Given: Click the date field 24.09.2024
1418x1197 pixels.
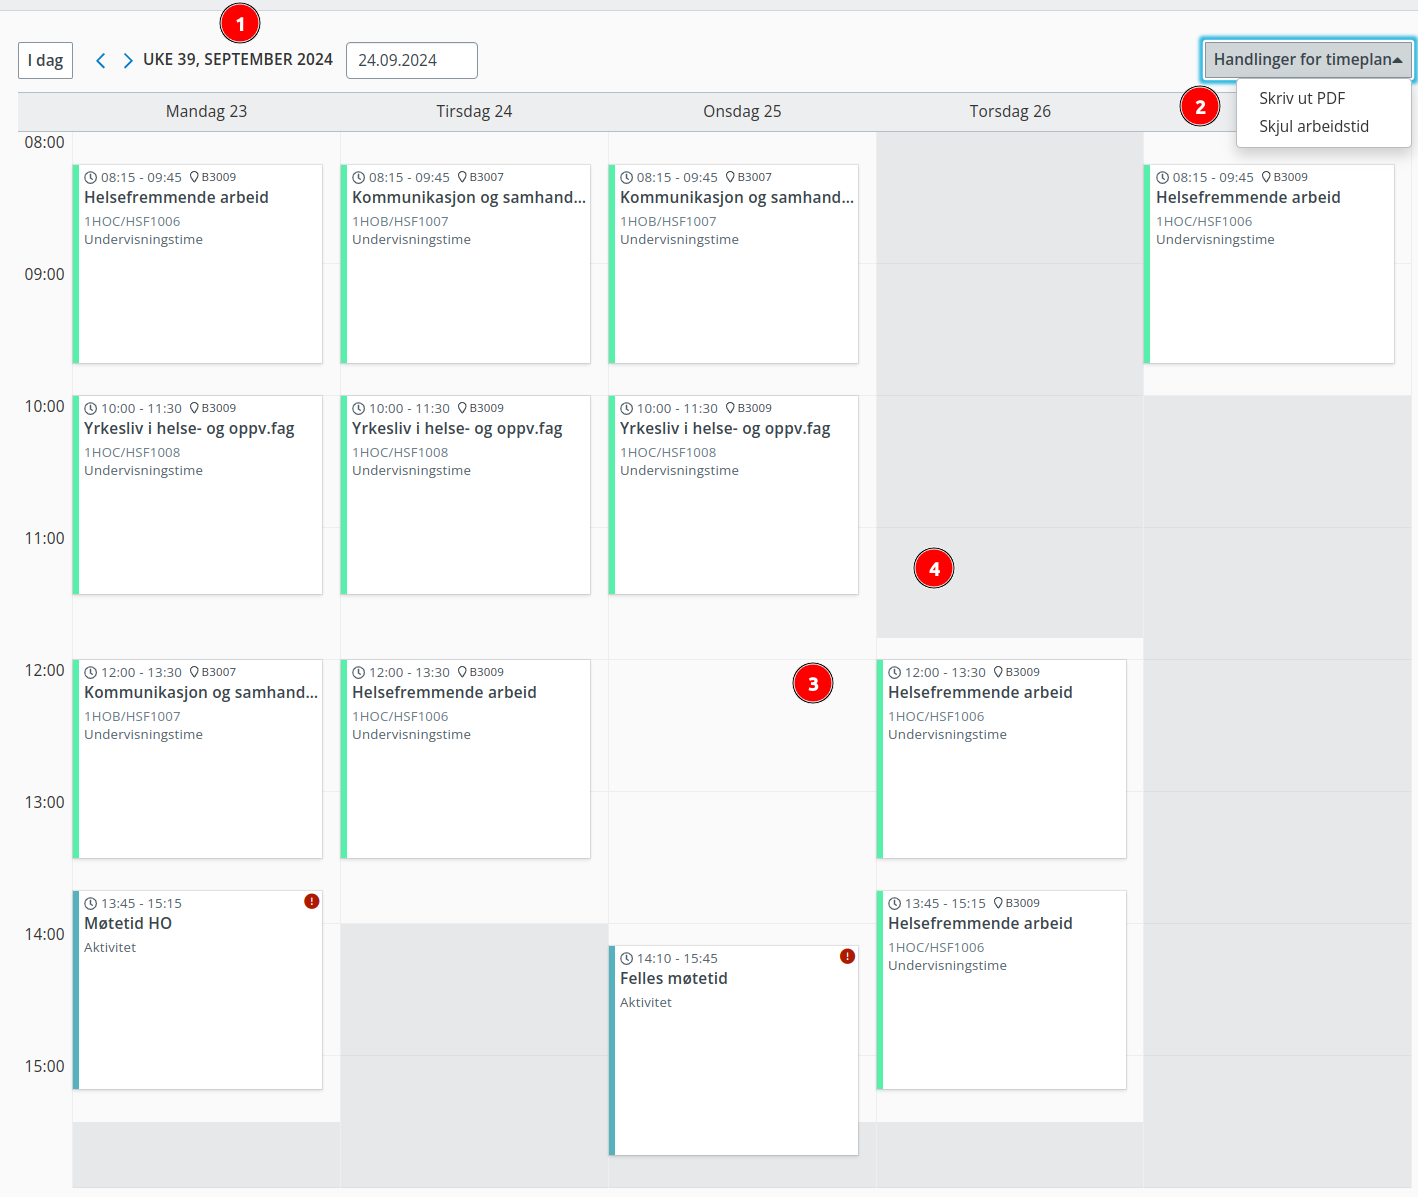Looking at the screenshot, I should click(412, 60).
